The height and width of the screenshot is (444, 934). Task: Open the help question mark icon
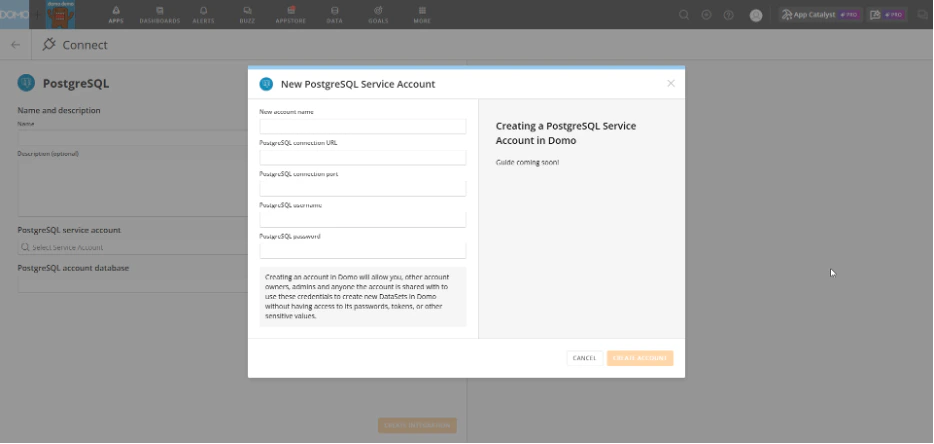click(728, 15)
